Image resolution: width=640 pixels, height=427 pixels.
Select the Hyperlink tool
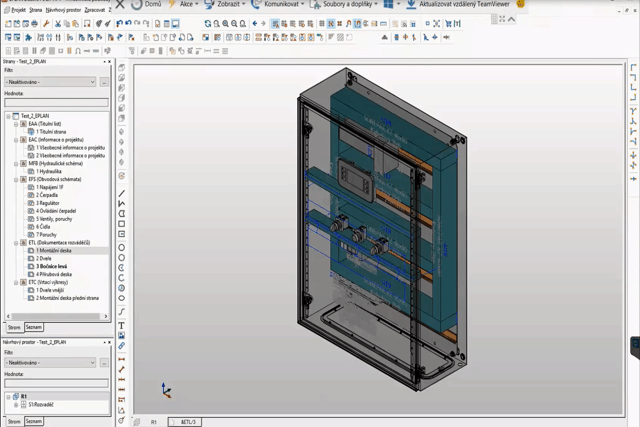point(122,346)
